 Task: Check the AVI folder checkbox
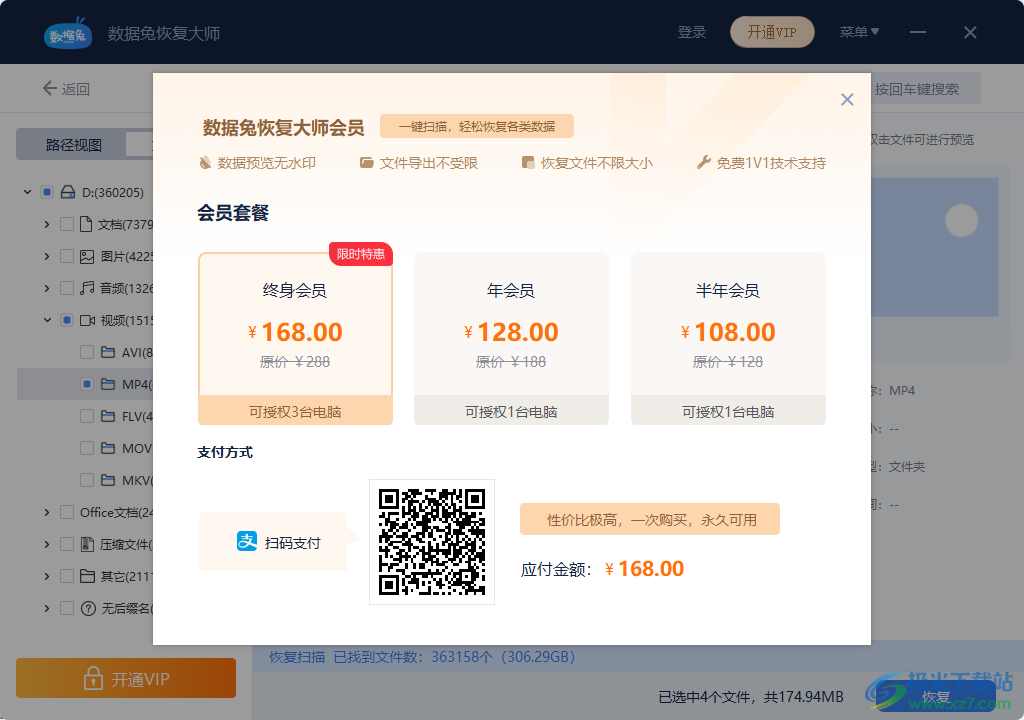[x=86, y=351]
